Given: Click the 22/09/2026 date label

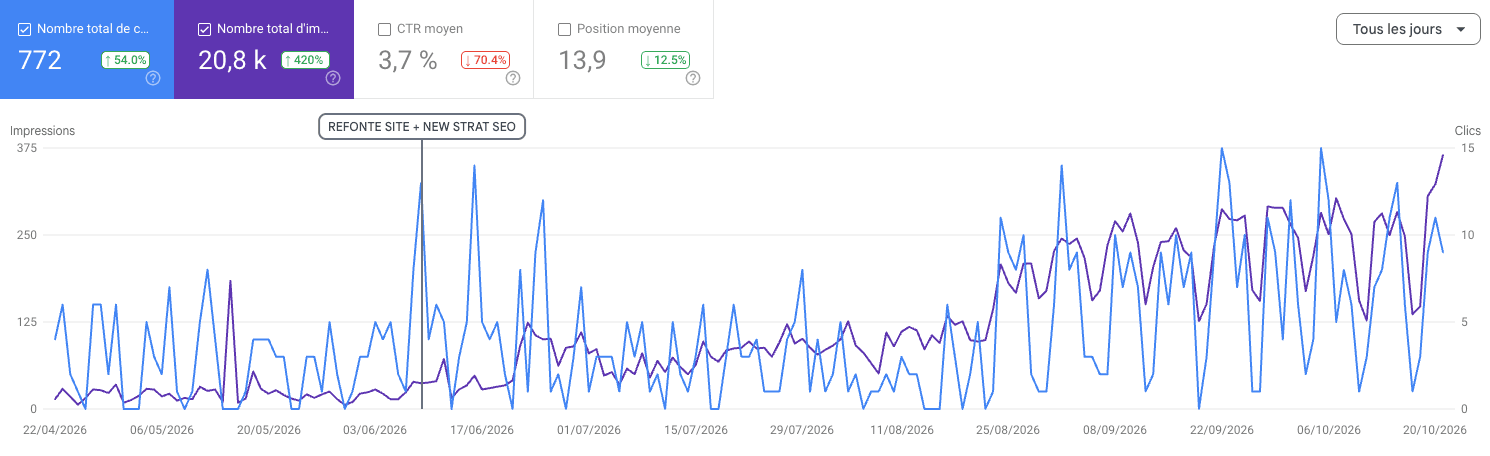Looking at the screenshot, I should pyautogui.click(x=1221, y=430).
